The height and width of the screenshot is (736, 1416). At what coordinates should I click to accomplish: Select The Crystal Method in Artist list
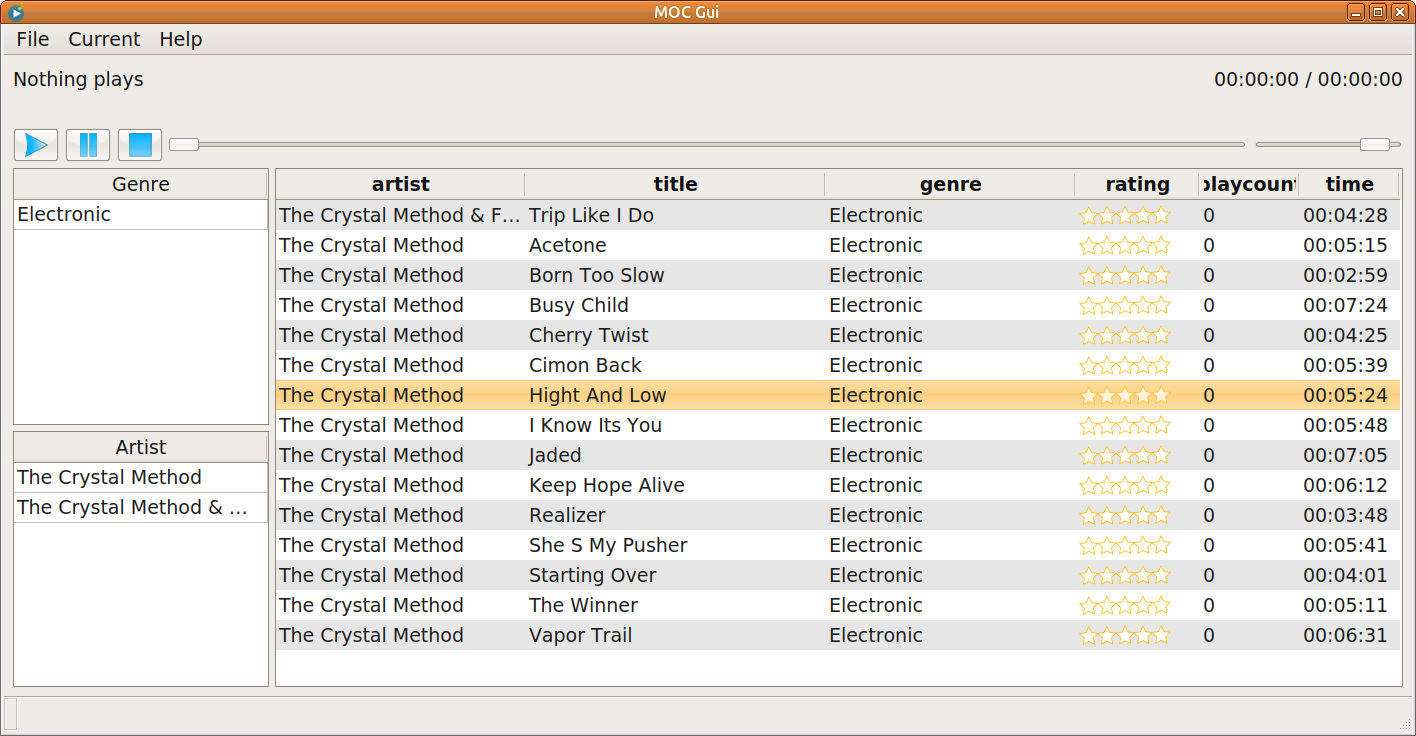(141, 477)
